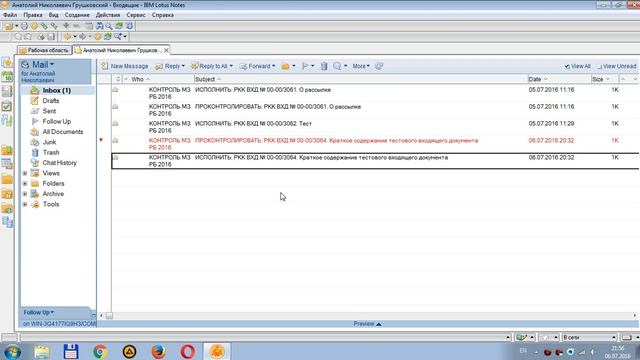This screenshot has width=640, height=360.
Task: Open the Mail dropdown header
Action: [43, 64]
